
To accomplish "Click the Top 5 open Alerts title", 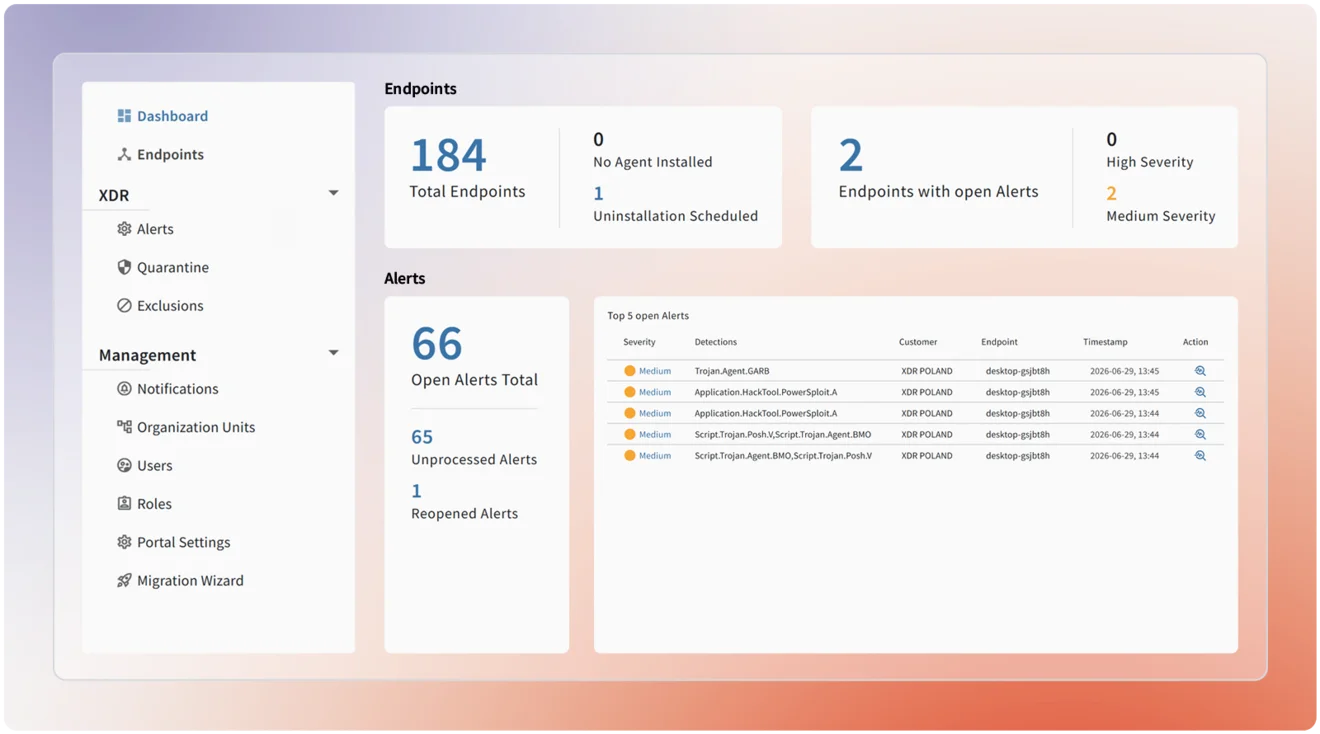I will click(x=648, y=316).
